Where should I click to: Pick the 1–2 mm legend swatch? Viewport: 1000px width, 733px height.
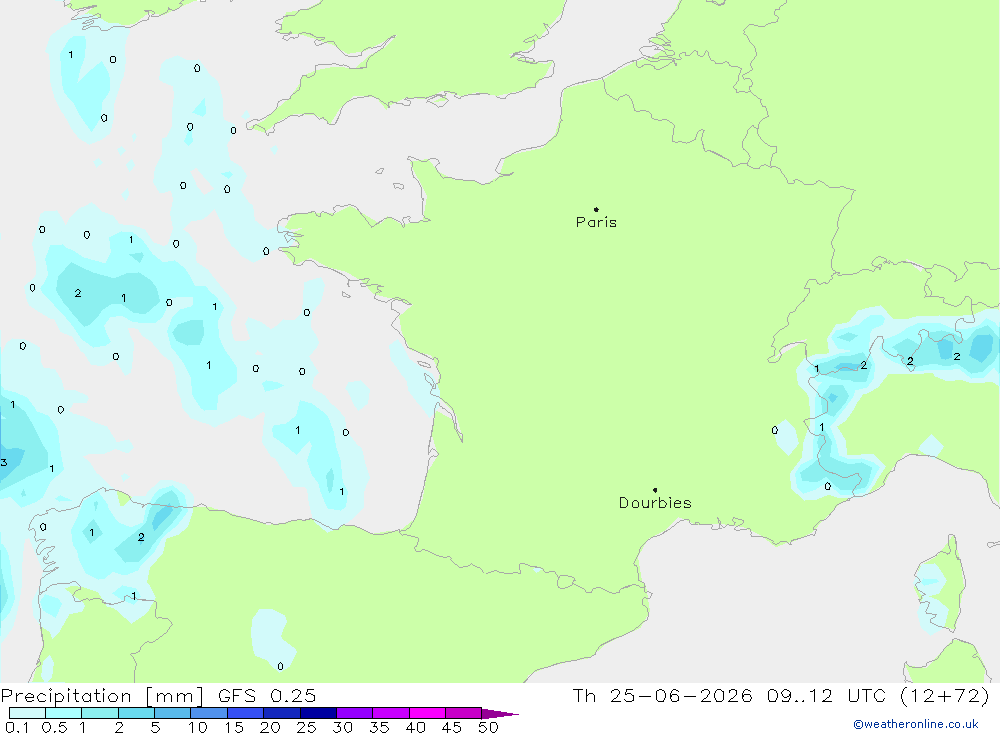point(99,713)
